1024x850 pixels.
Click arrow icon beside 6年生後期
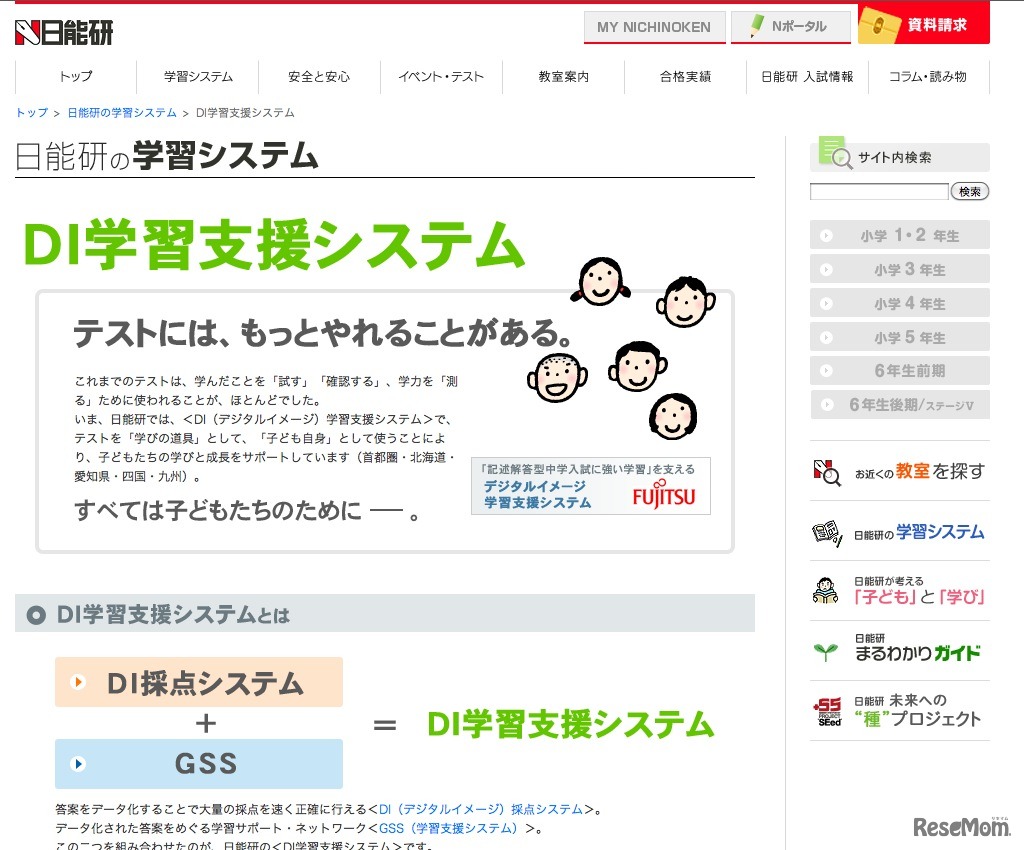click(827, 405)
